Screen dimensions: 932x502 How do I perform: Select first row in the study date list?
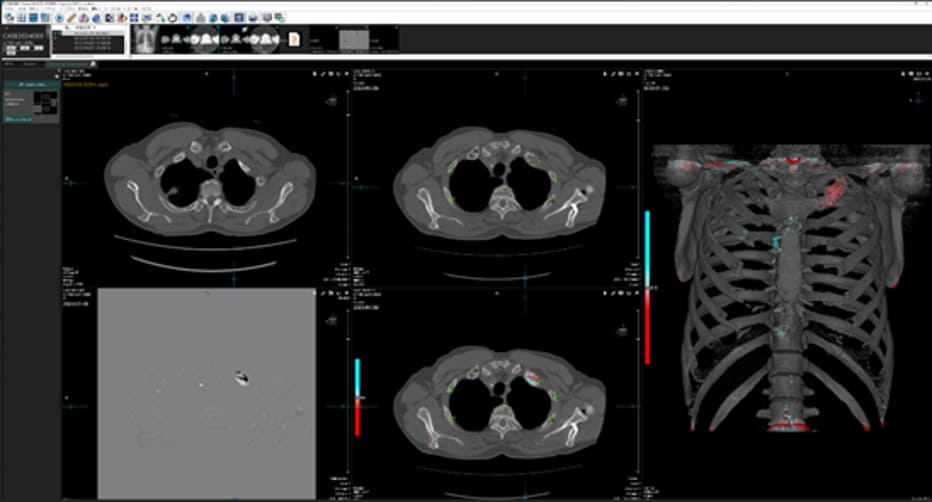click(89, 33)
